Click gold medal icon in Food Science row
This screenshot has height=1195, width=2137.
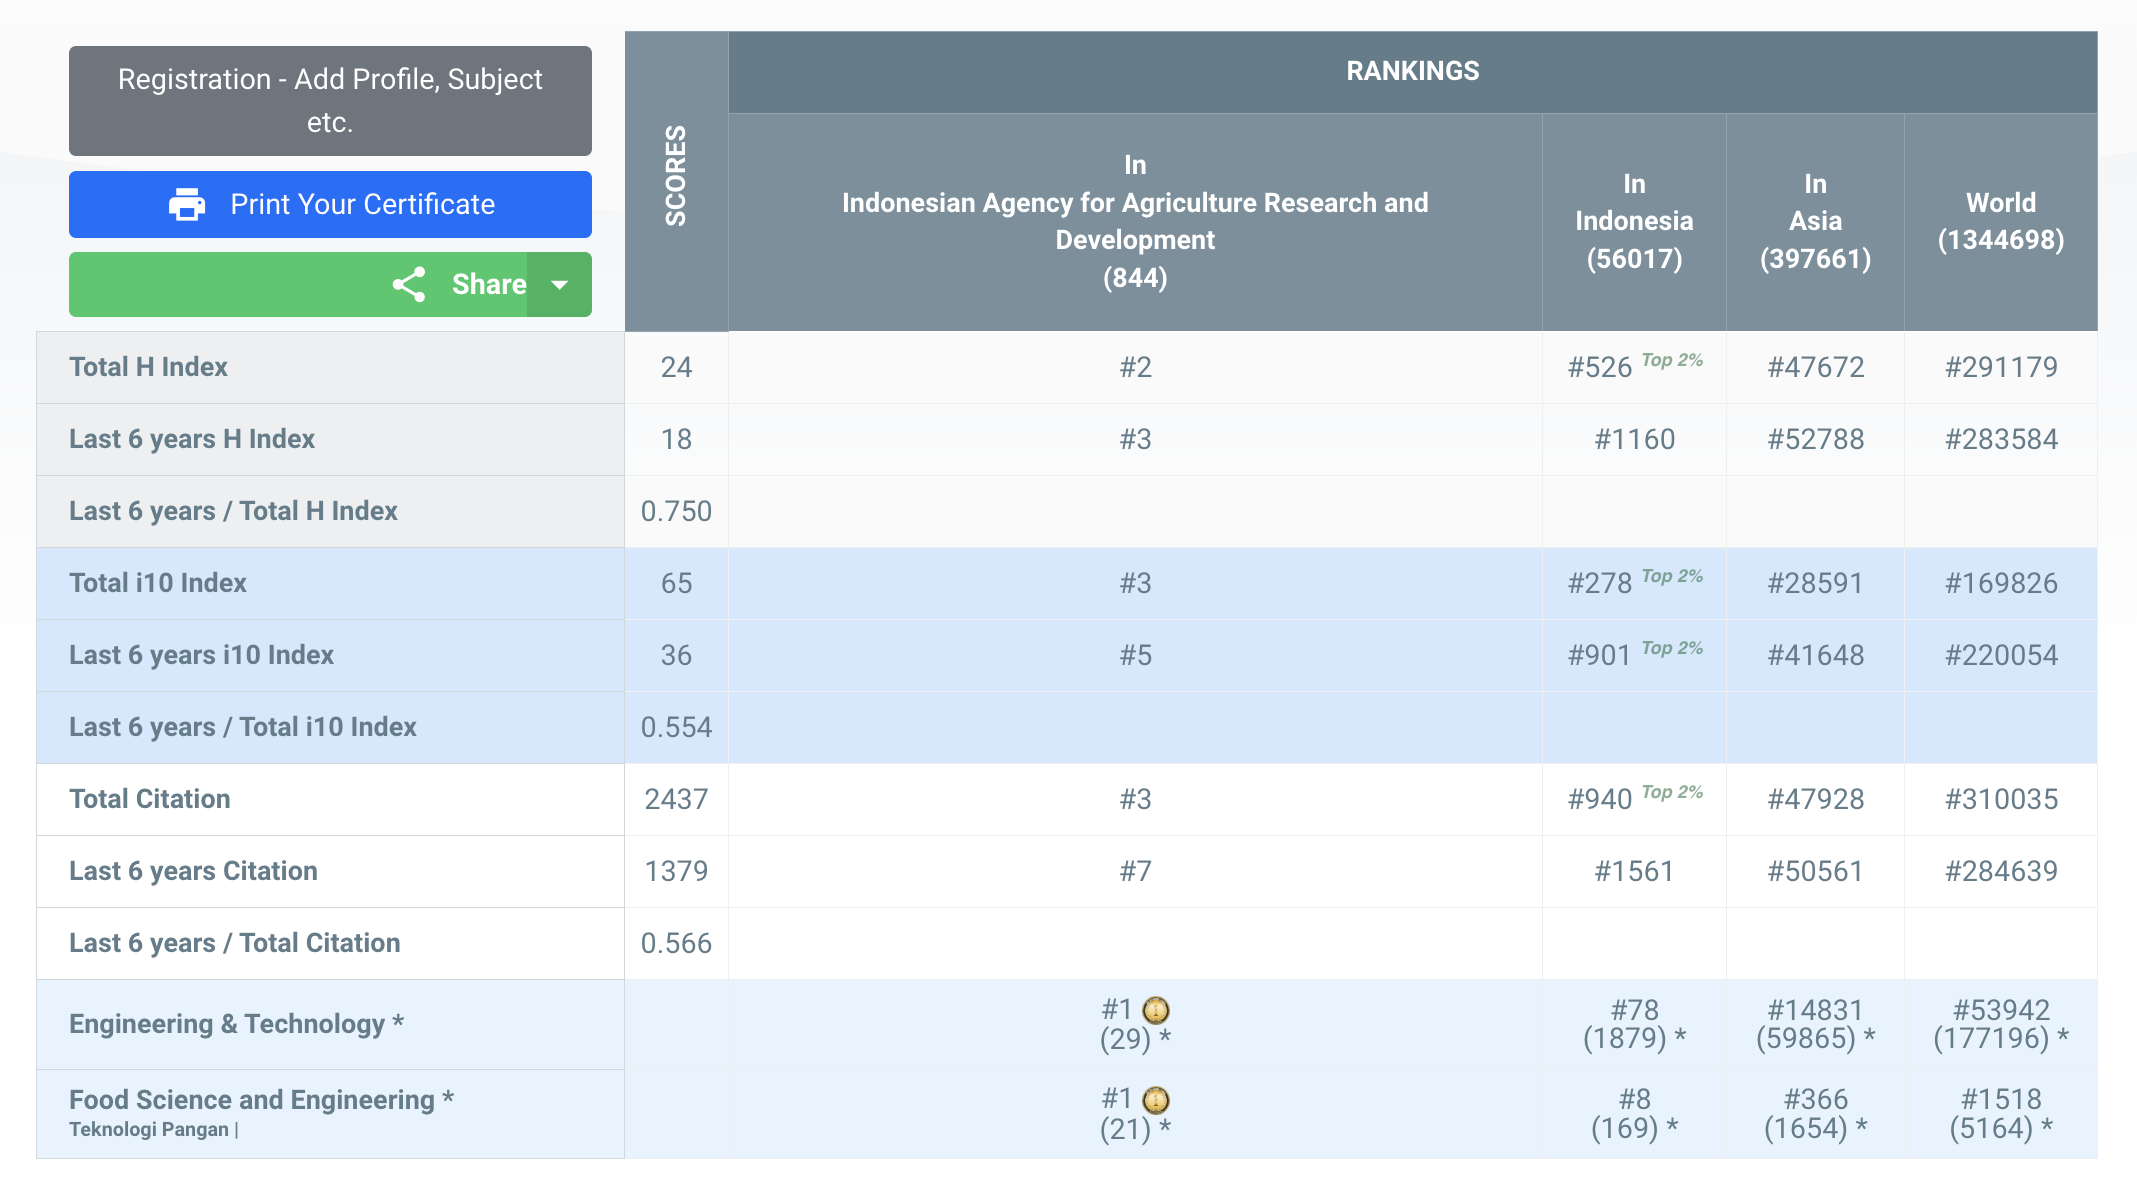coord(1156,1100)
